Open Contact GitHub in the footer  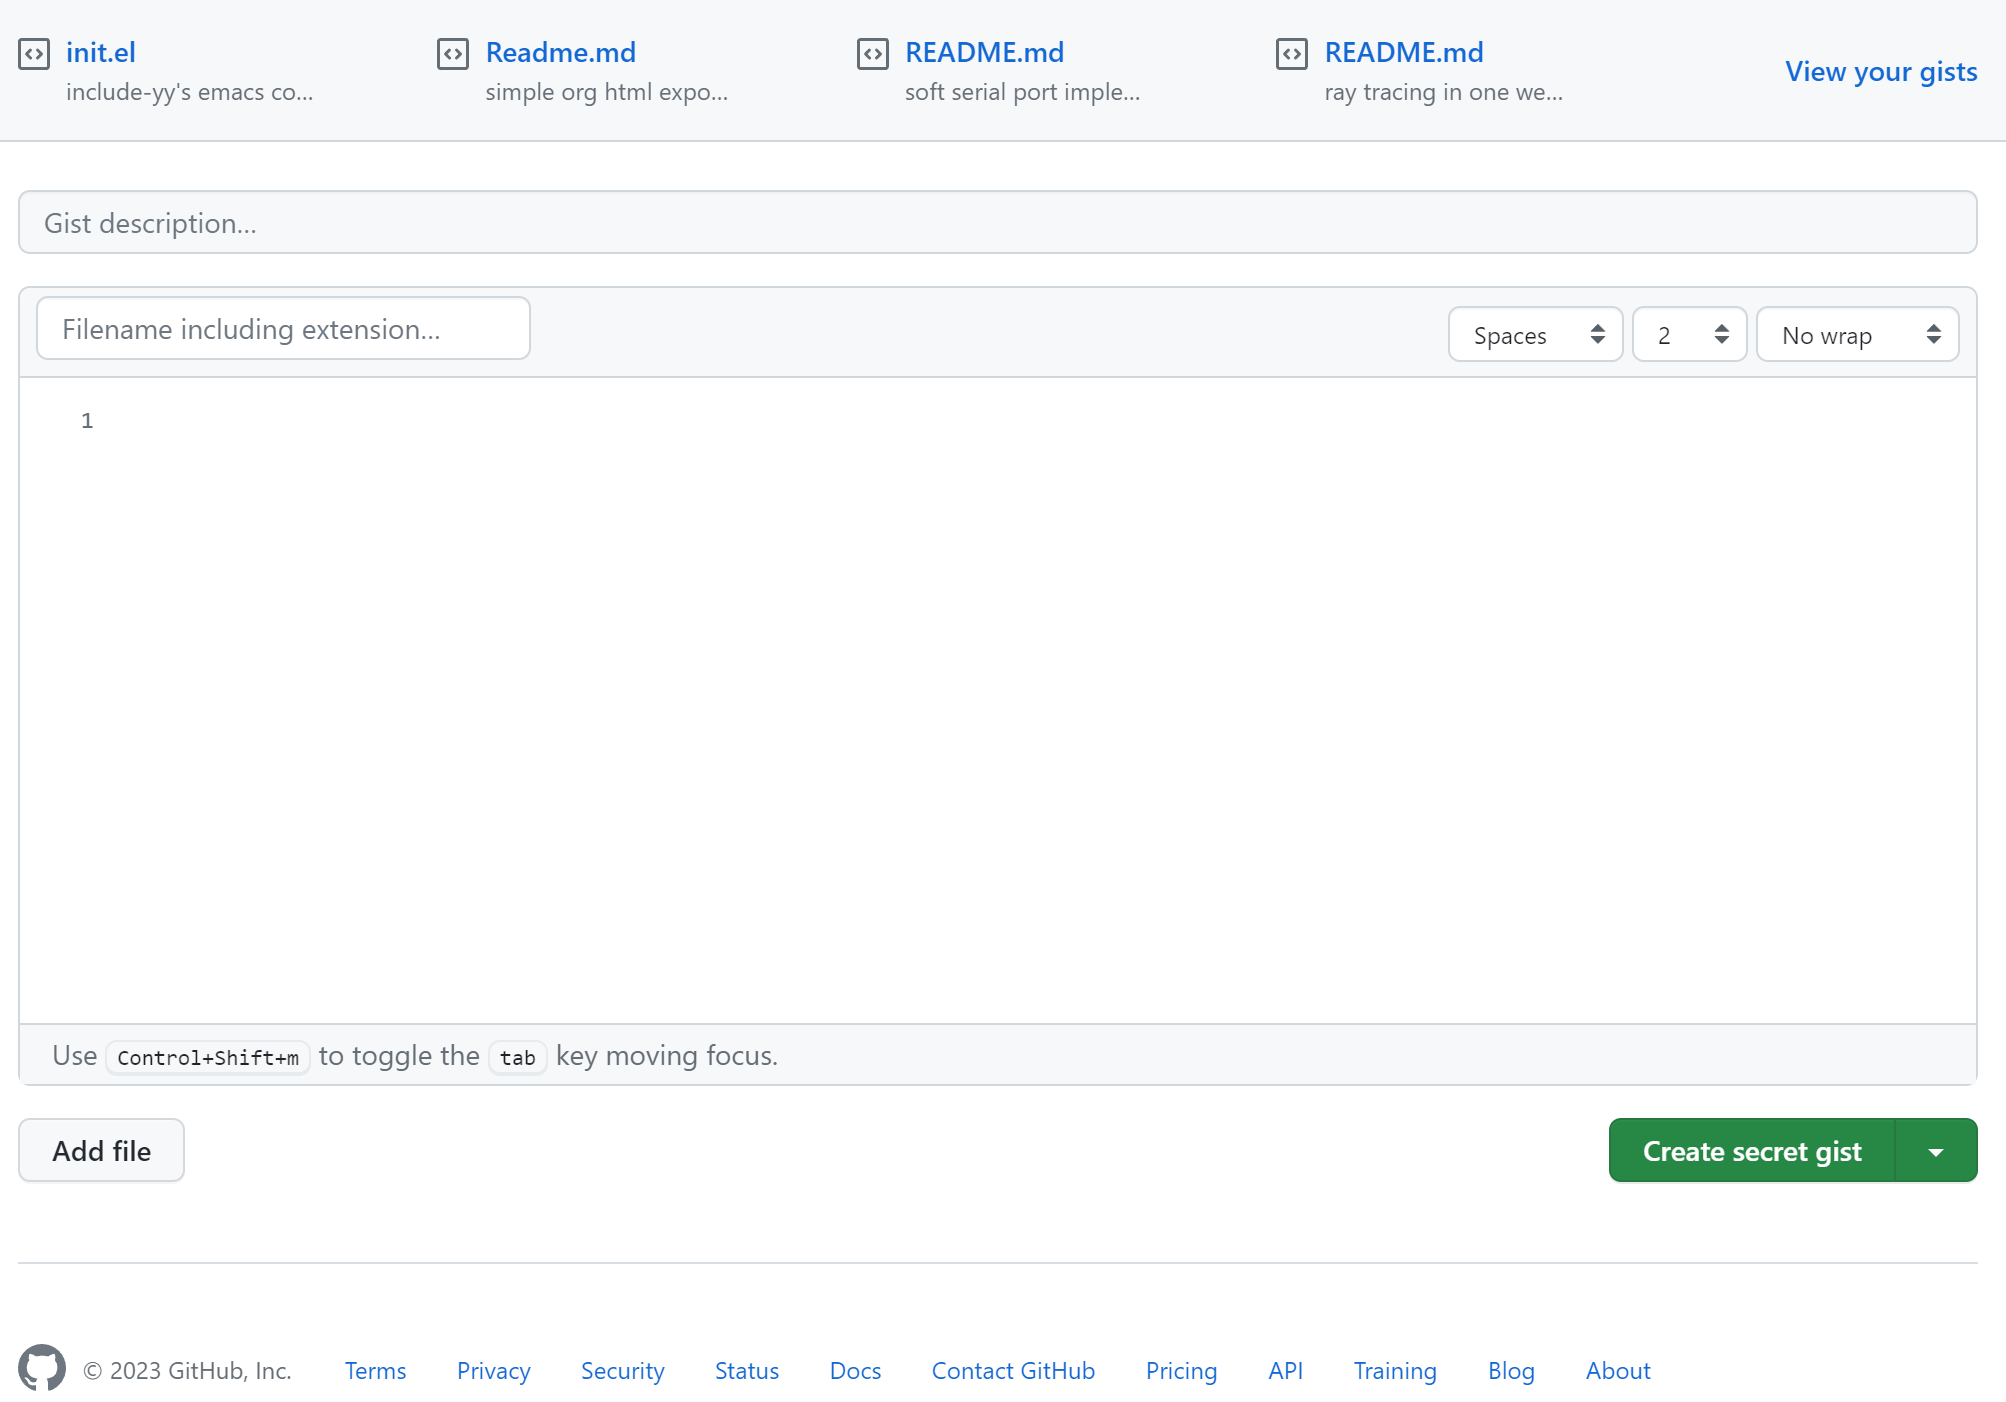tap(1012, 1371)
